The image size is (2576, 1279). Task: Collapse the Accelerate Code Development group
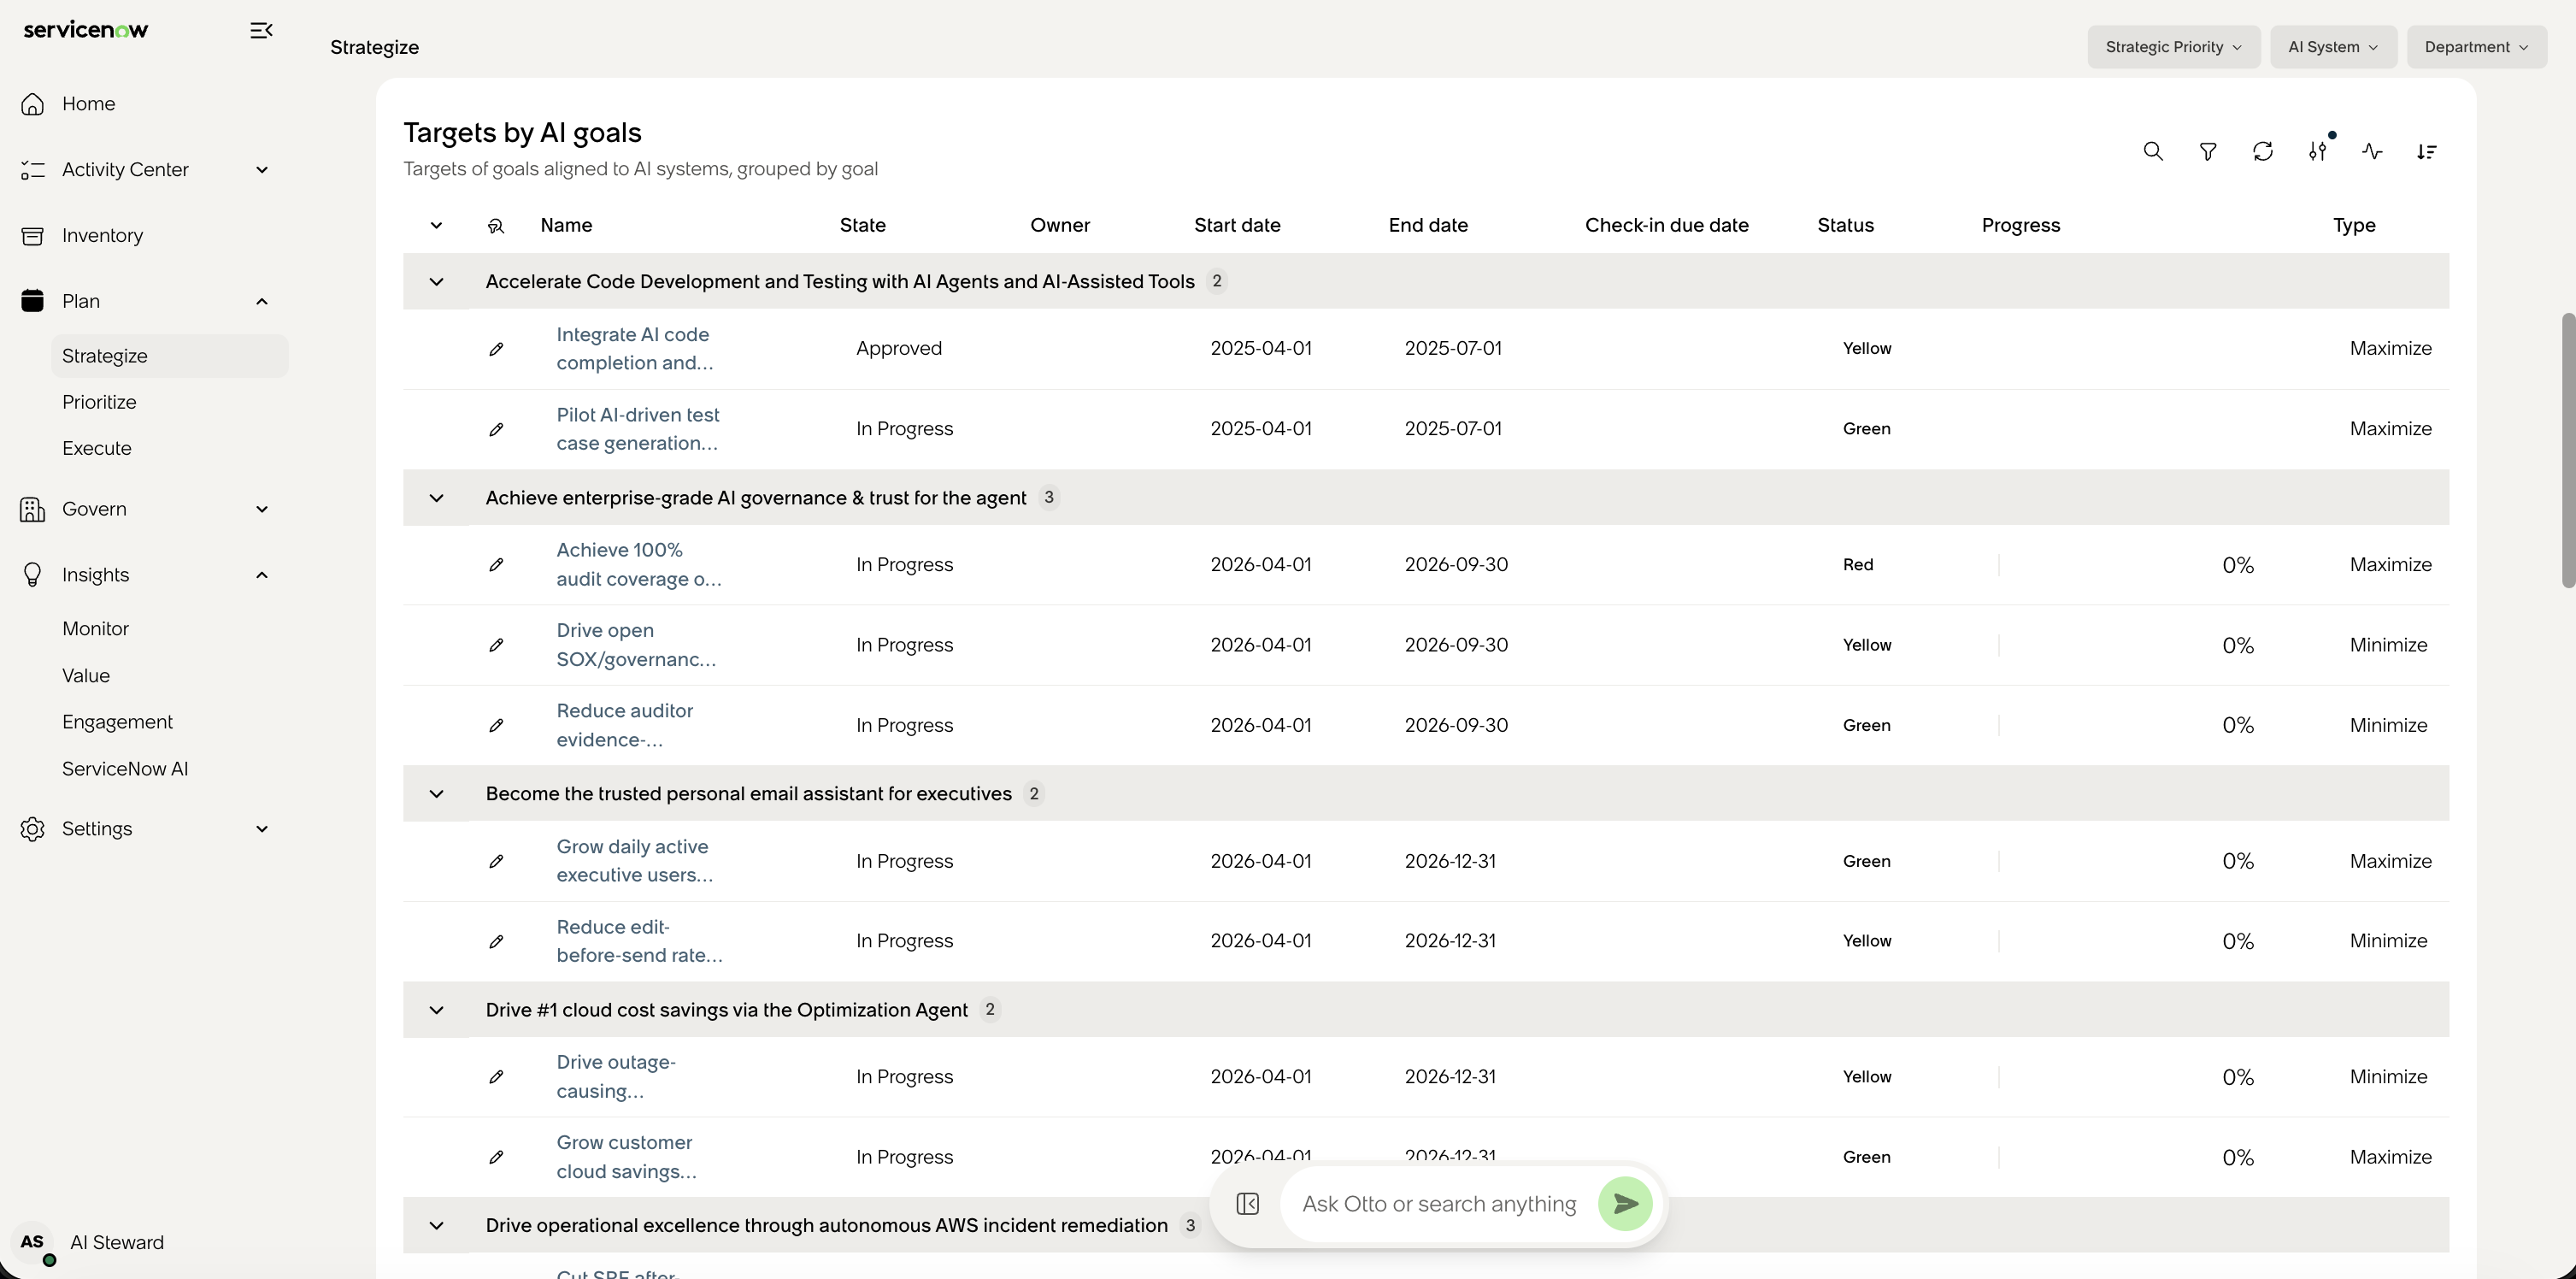pos(436,282)
